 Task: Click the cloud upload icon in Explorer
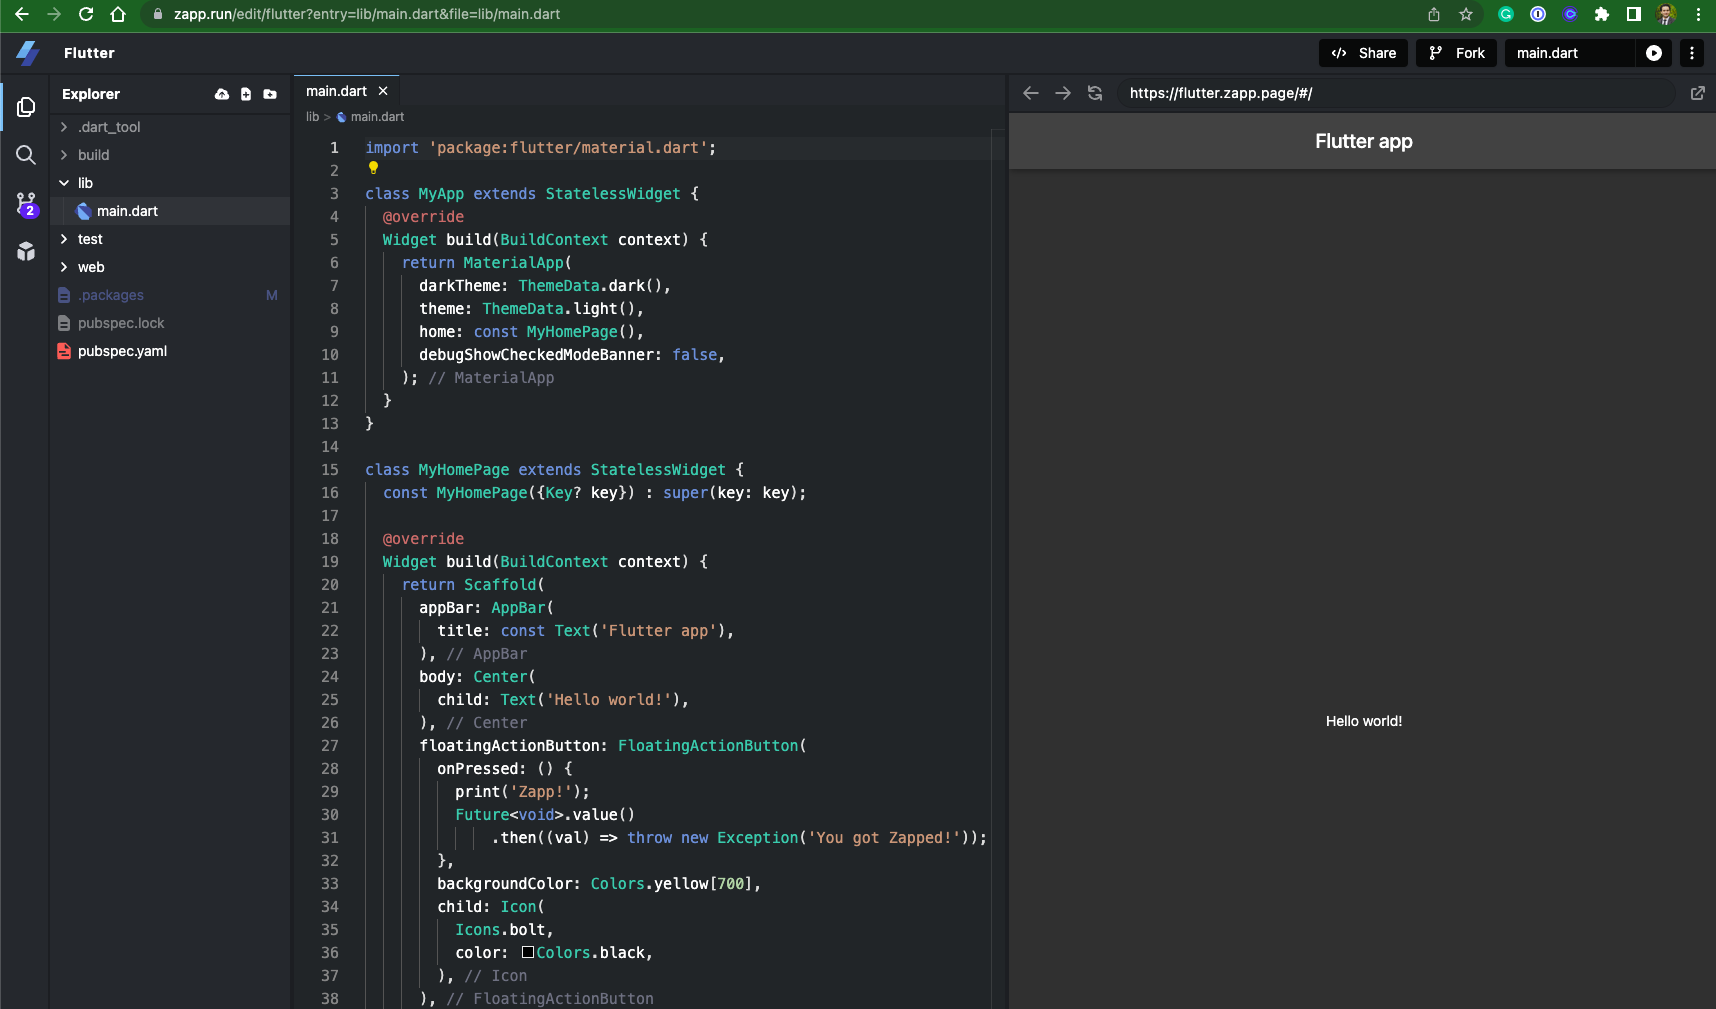coord(222,94)
